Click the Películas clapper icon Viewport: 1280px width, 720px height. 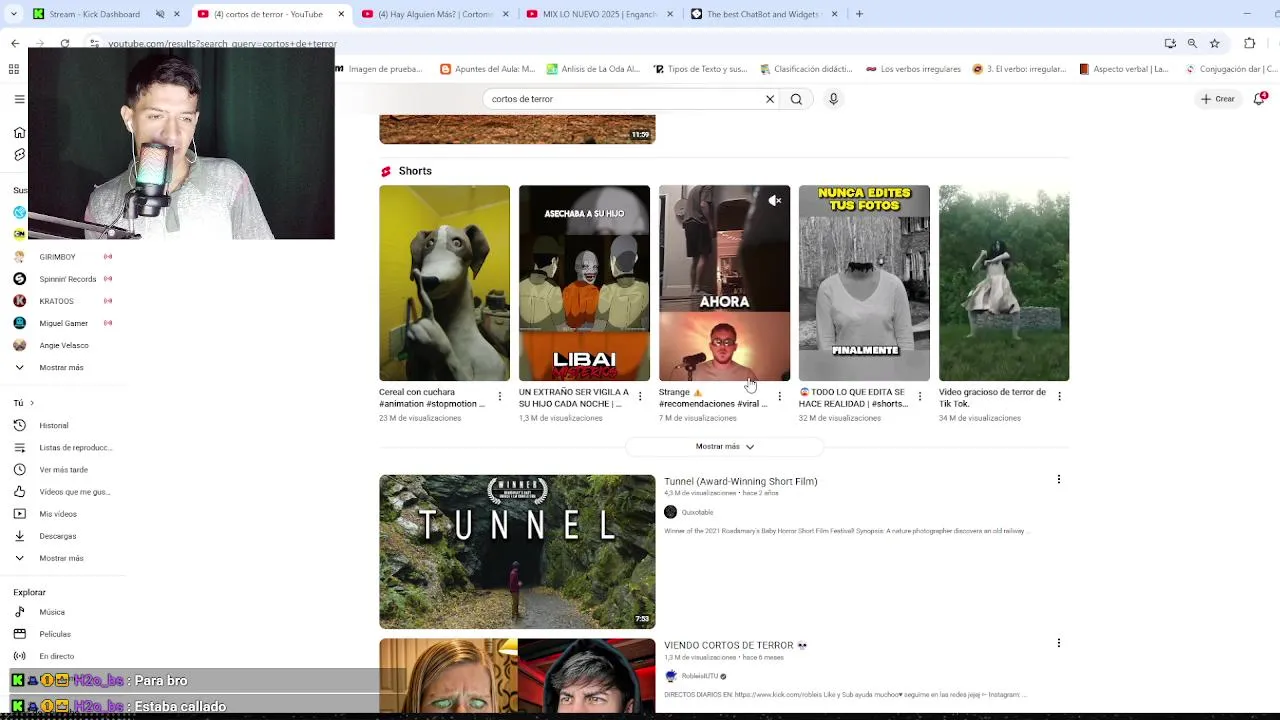click(x=19, y=633)
